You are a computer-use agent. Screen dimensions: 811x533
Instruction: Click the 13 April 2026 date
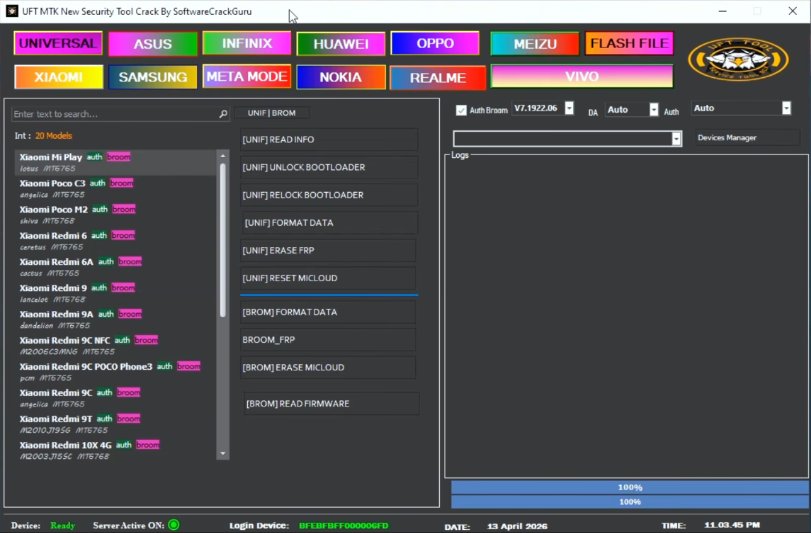point(517,526)
